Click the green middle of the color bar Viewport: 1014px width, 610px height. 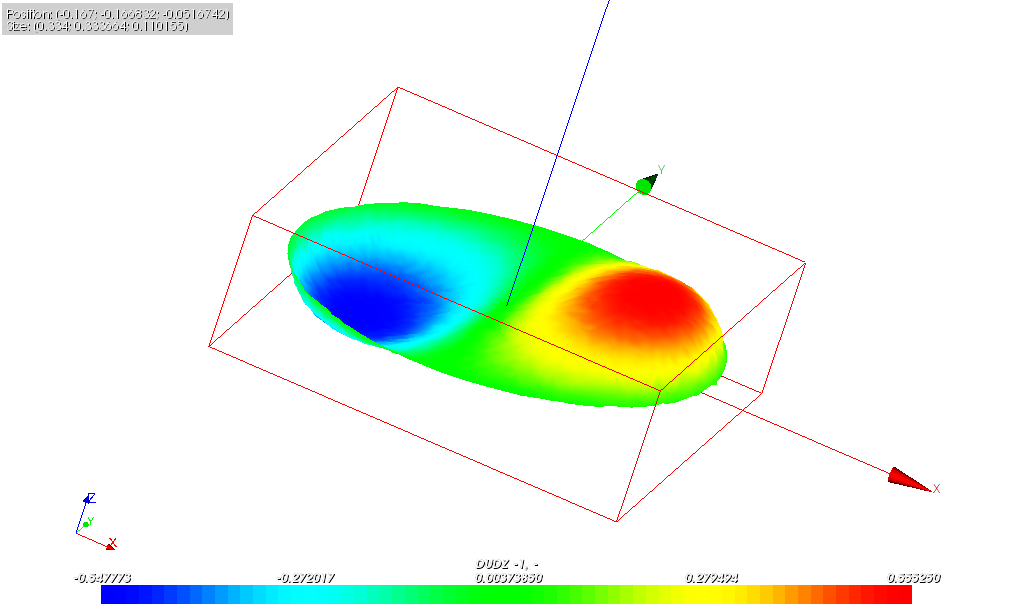[x=506, y=594]
